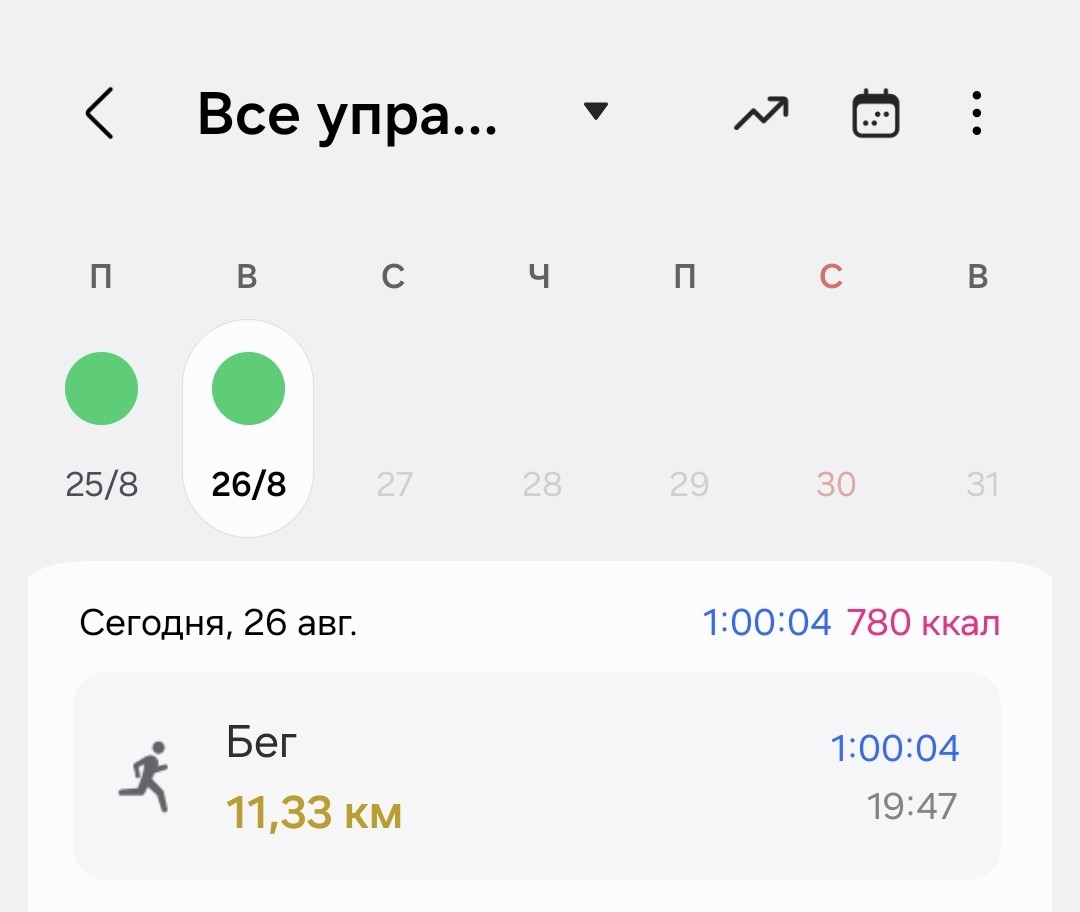This screenshot has width=1080, height=912.
Task: Choose date 25/8 in week strip
Action: (x=102, y=484)
